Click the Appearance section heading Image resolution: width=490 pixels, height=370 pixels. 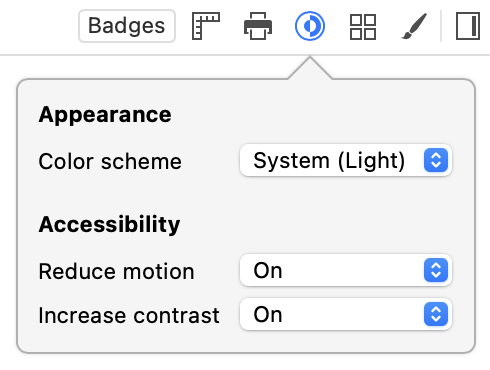tap(105, 115)
